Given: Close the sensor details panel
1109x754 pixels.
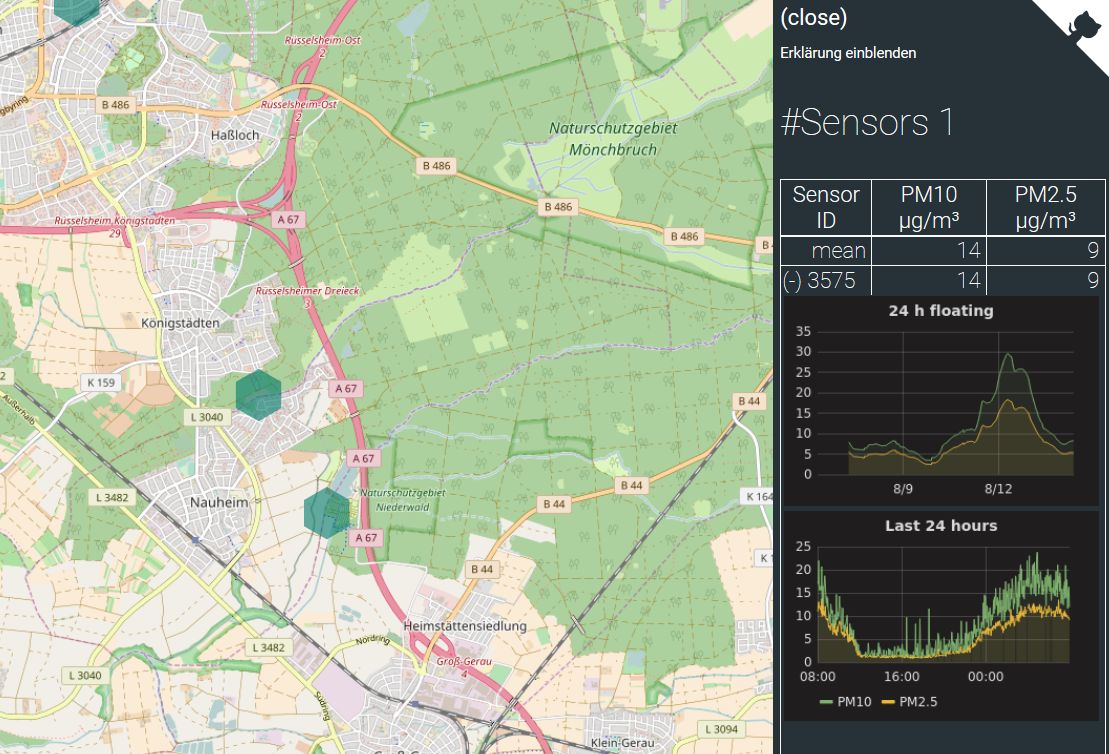Looking at the screenshot, I should point(813,18).
